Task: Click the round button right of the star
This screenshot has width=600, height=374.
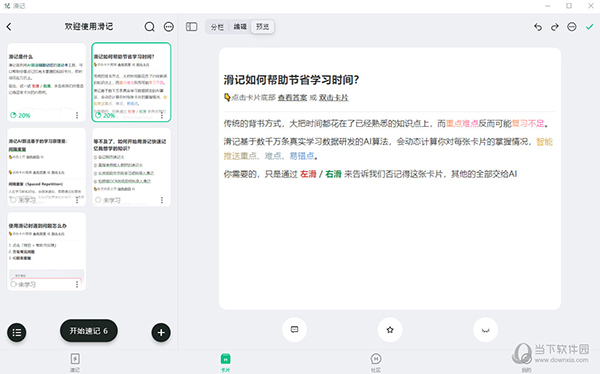Action: point(486,330)
